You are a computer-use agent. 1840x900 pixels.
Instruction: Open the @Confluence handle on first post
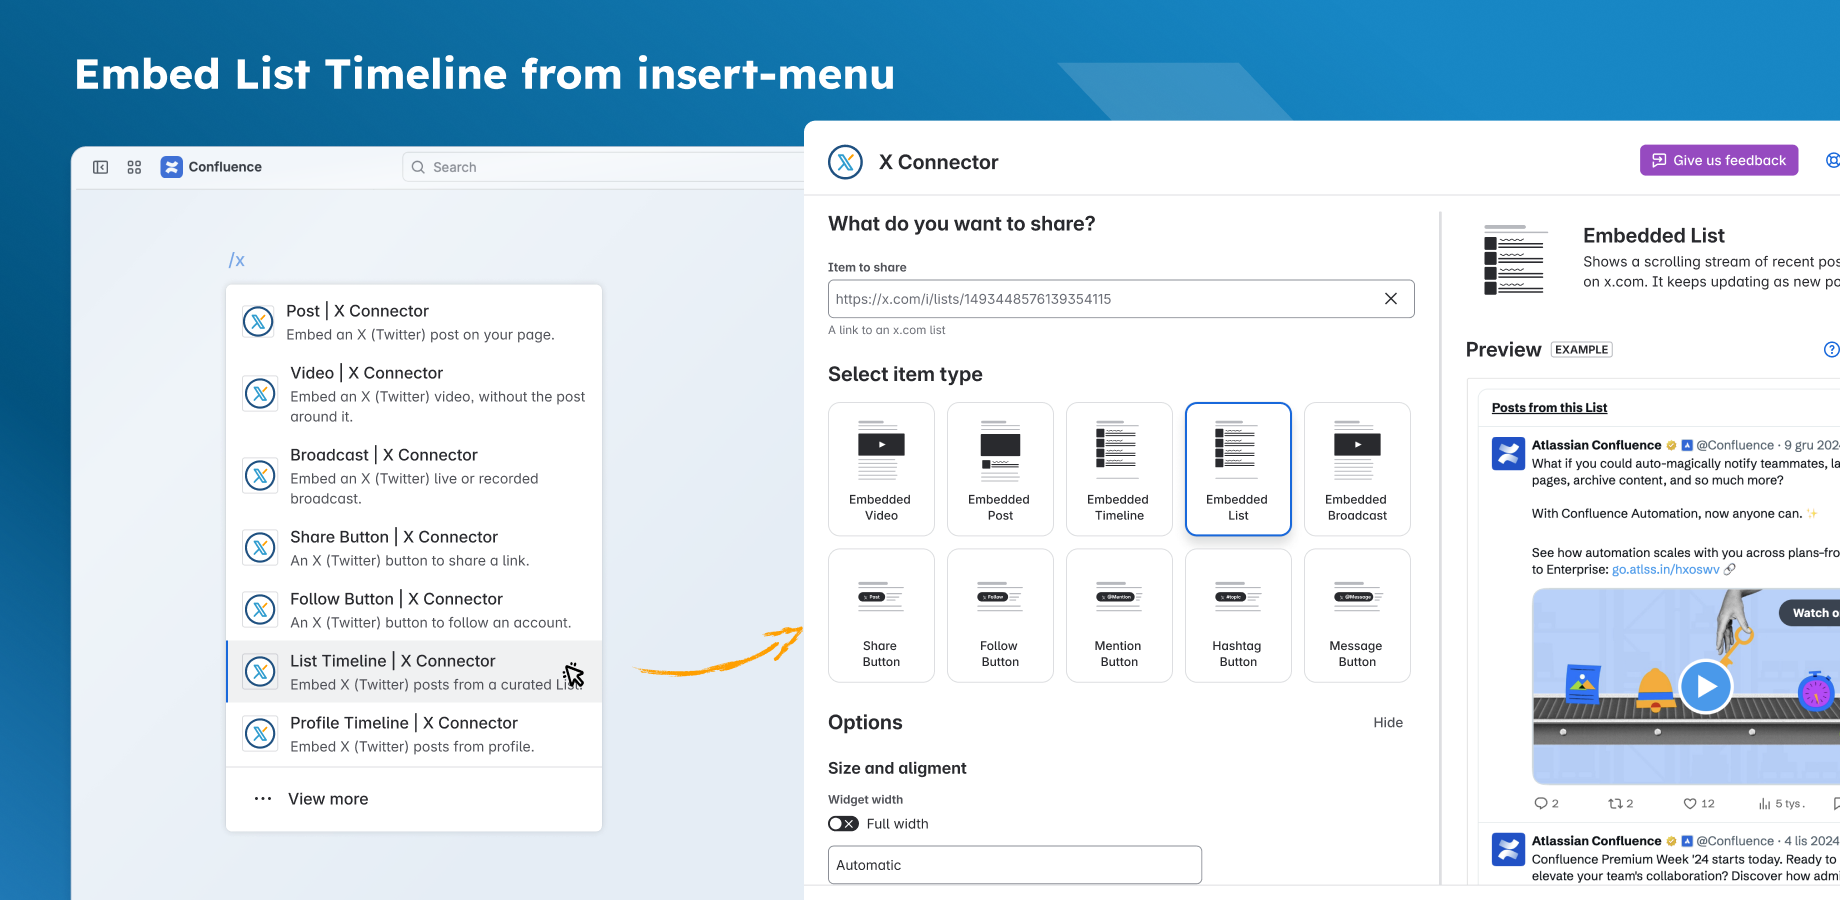tap(1735, 445)
